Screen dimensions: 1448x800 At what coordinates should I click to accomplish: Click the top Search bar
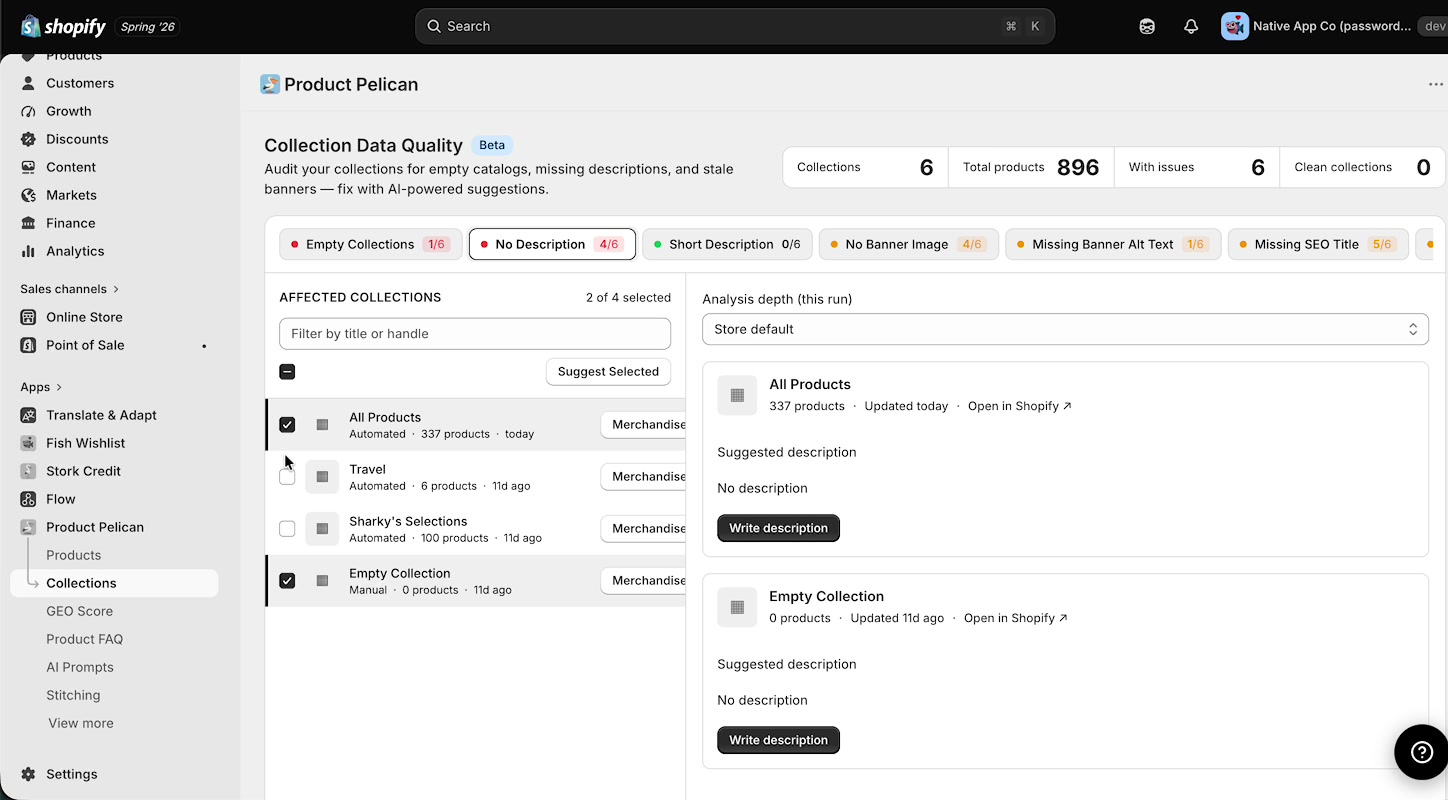735,26
